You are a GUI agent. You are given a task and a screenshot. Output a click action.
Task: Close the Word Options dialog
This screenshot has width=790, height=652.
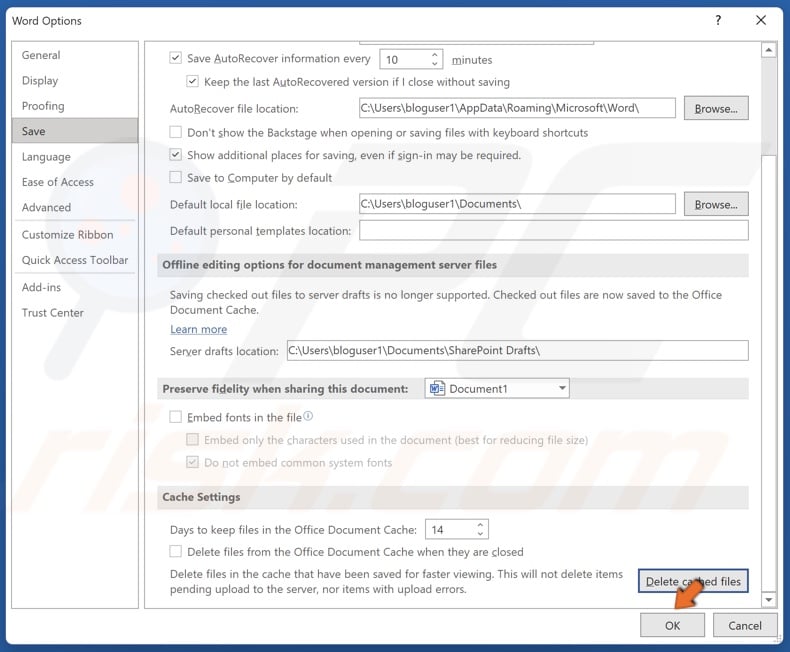click(x=761, y=20)
